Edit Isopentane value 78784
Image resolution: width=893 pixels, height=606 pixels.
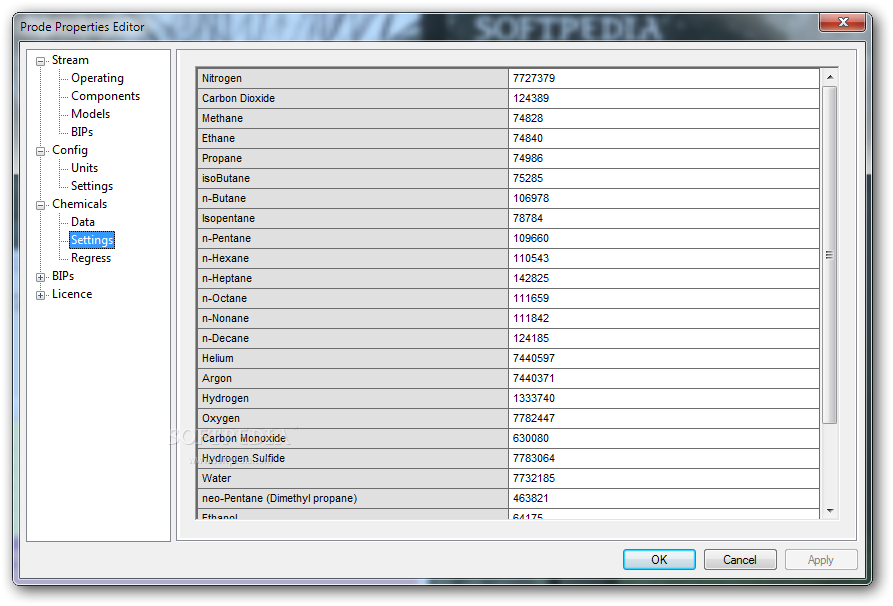(663, 218)
